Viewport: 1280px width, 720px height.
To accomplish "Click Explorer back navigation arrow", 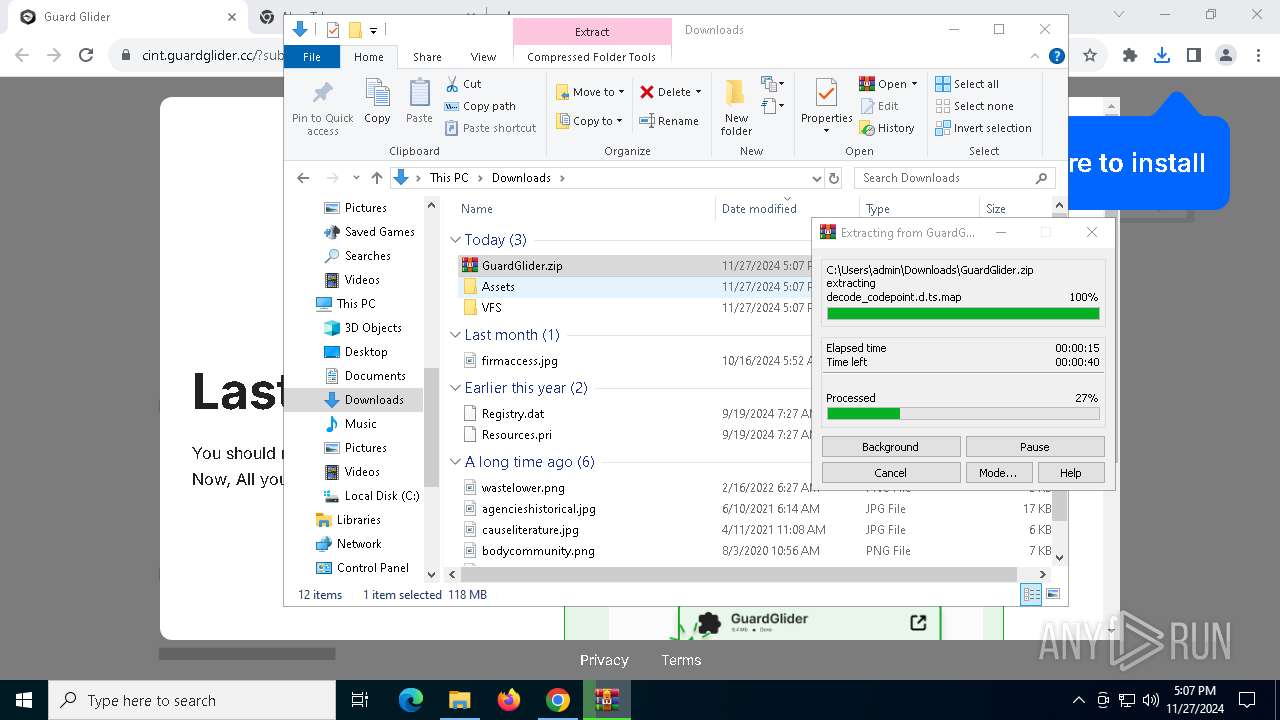I will coord(303,178).
